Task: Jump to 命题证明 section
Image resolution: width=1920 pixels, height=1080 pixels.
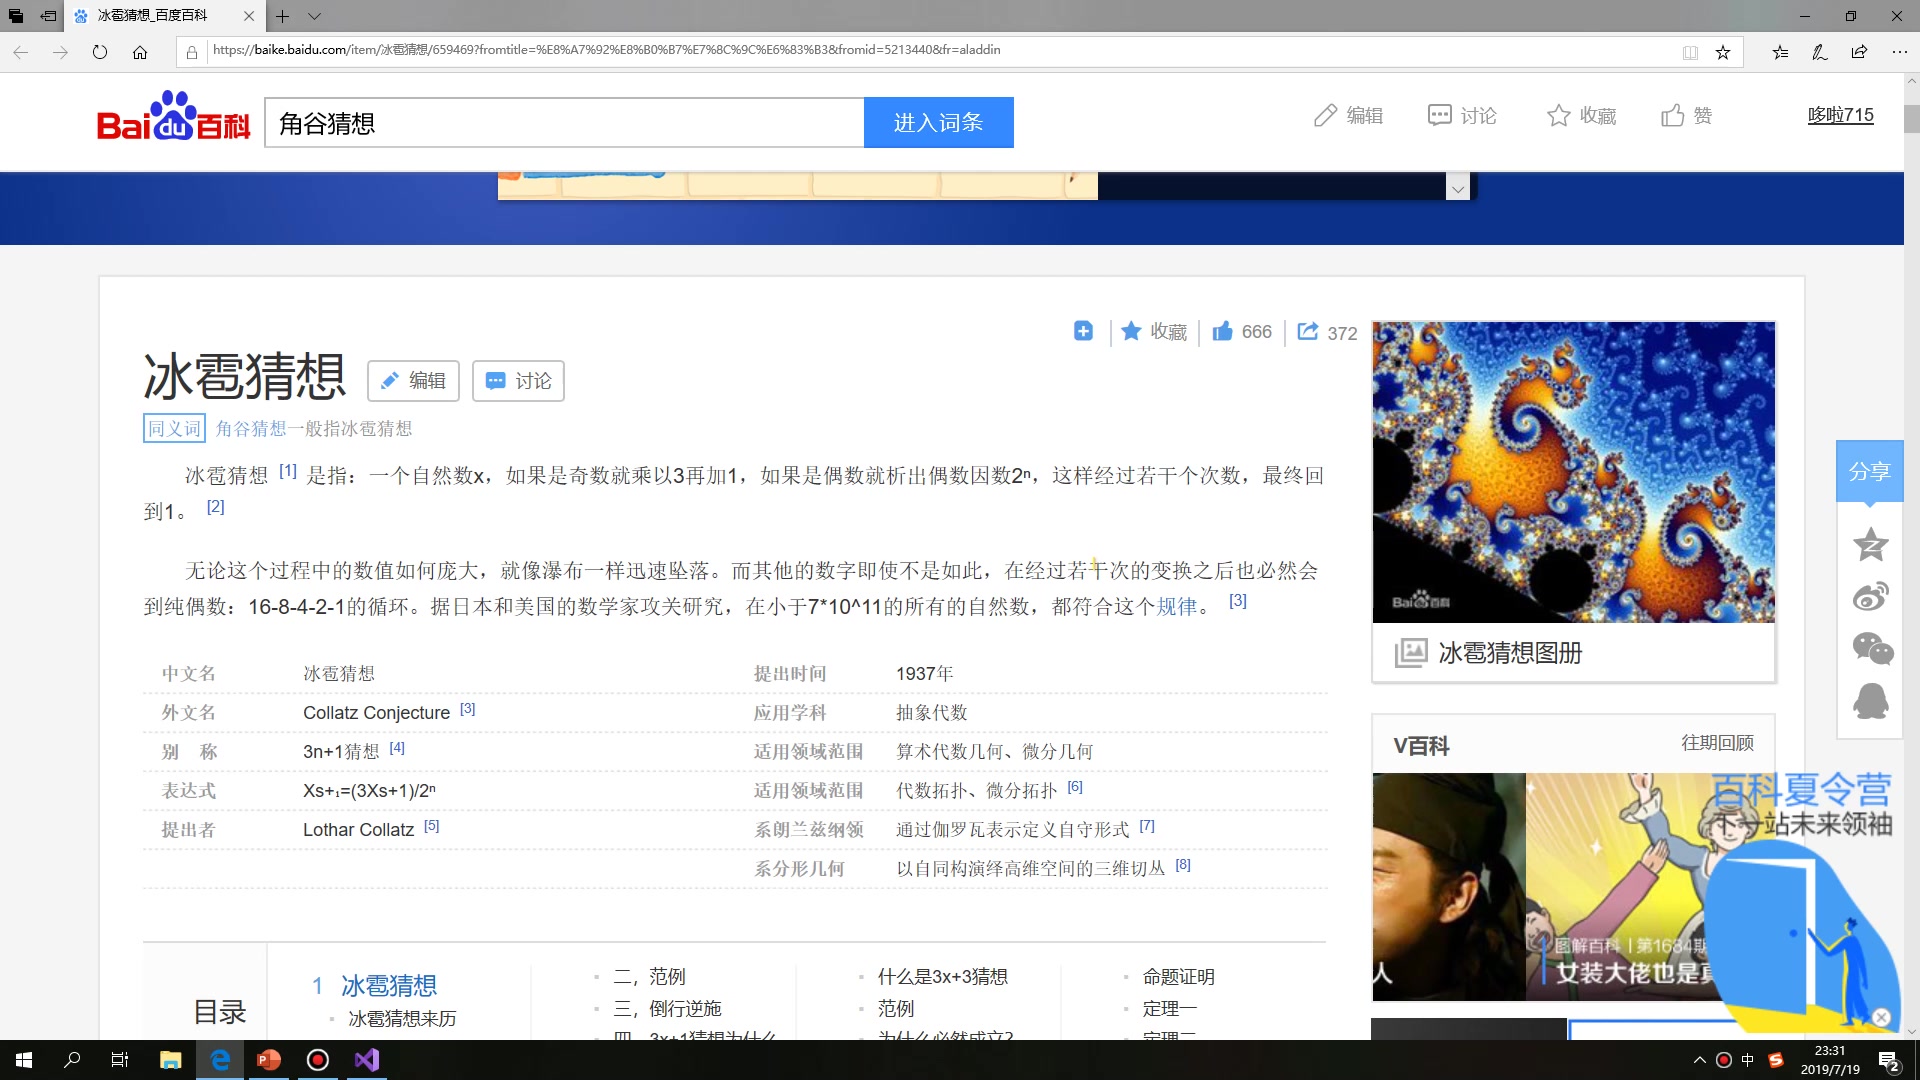Action: 1179,977
